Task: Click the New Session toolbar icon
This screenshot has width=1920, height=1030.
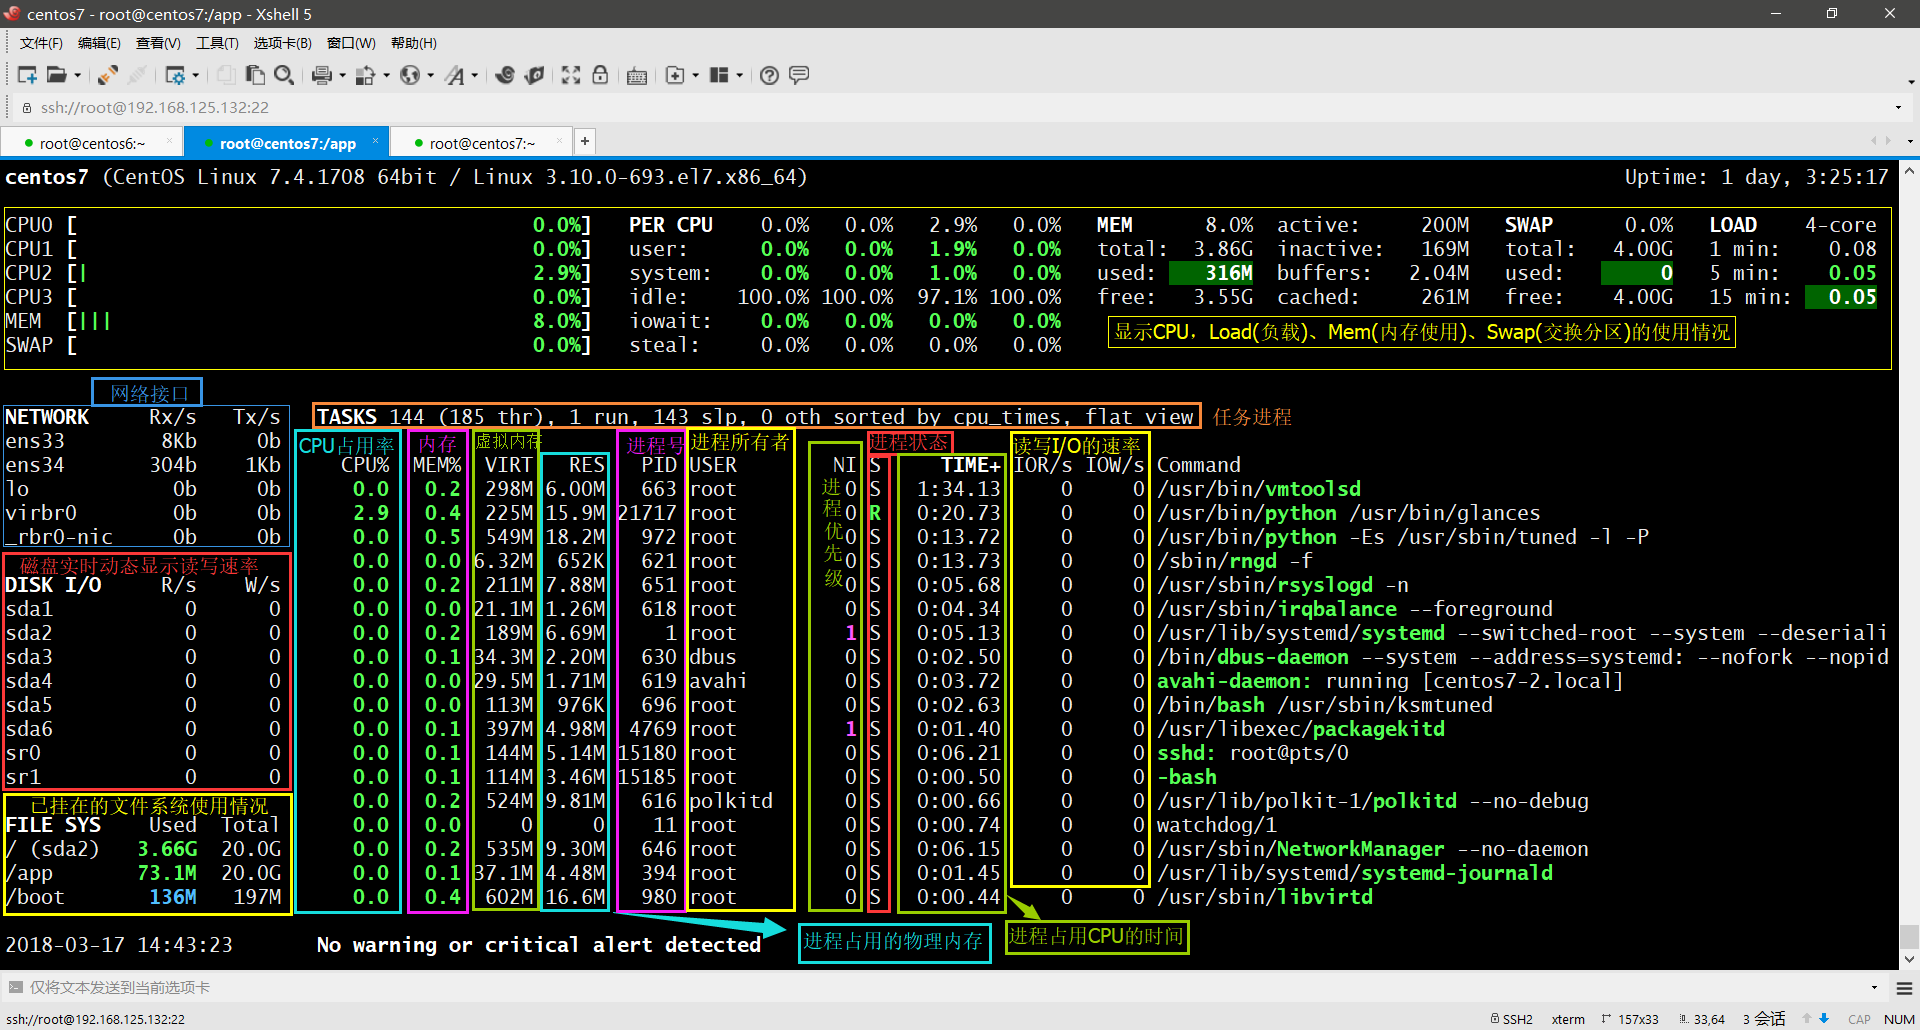Action: tap(27, 75)
